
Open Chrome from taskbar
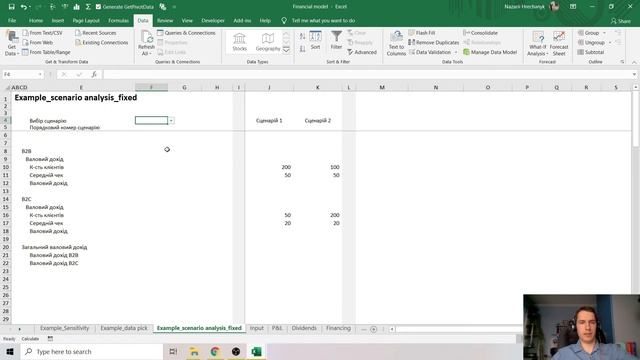pos(215,351)
